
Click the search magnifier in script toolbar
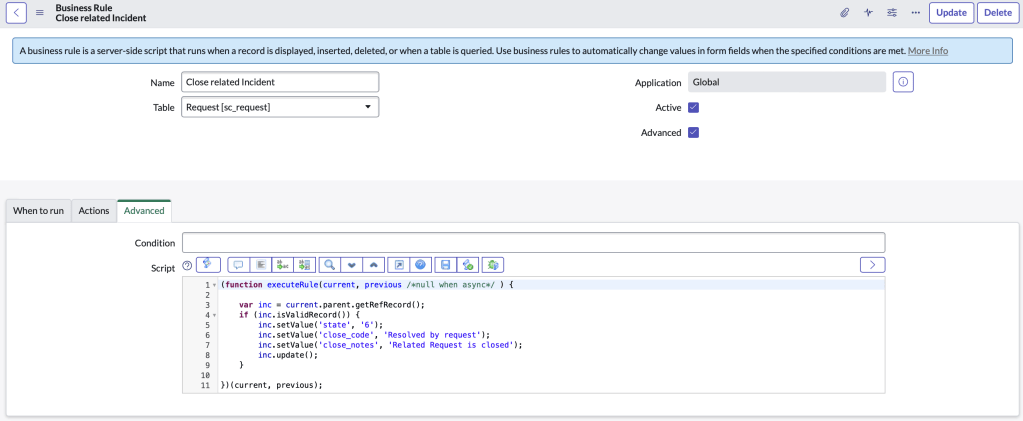329,265
